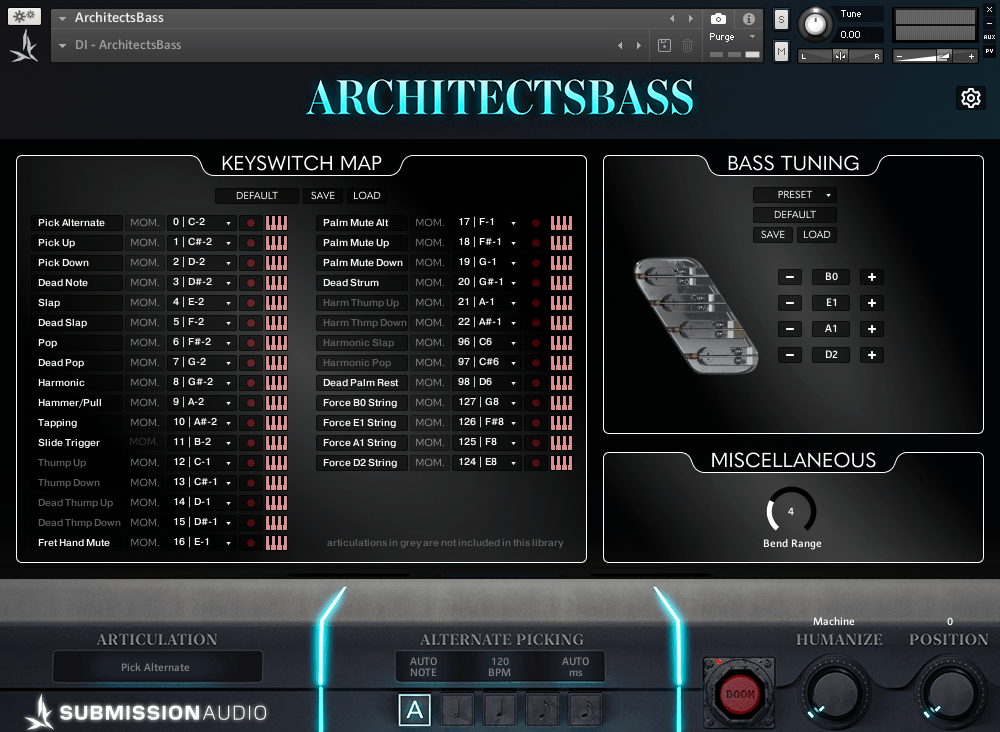Screen dimensions: 1000x732
Task: Open the instrument info icon
Action: pyautogui.click(x=748, y=19)
